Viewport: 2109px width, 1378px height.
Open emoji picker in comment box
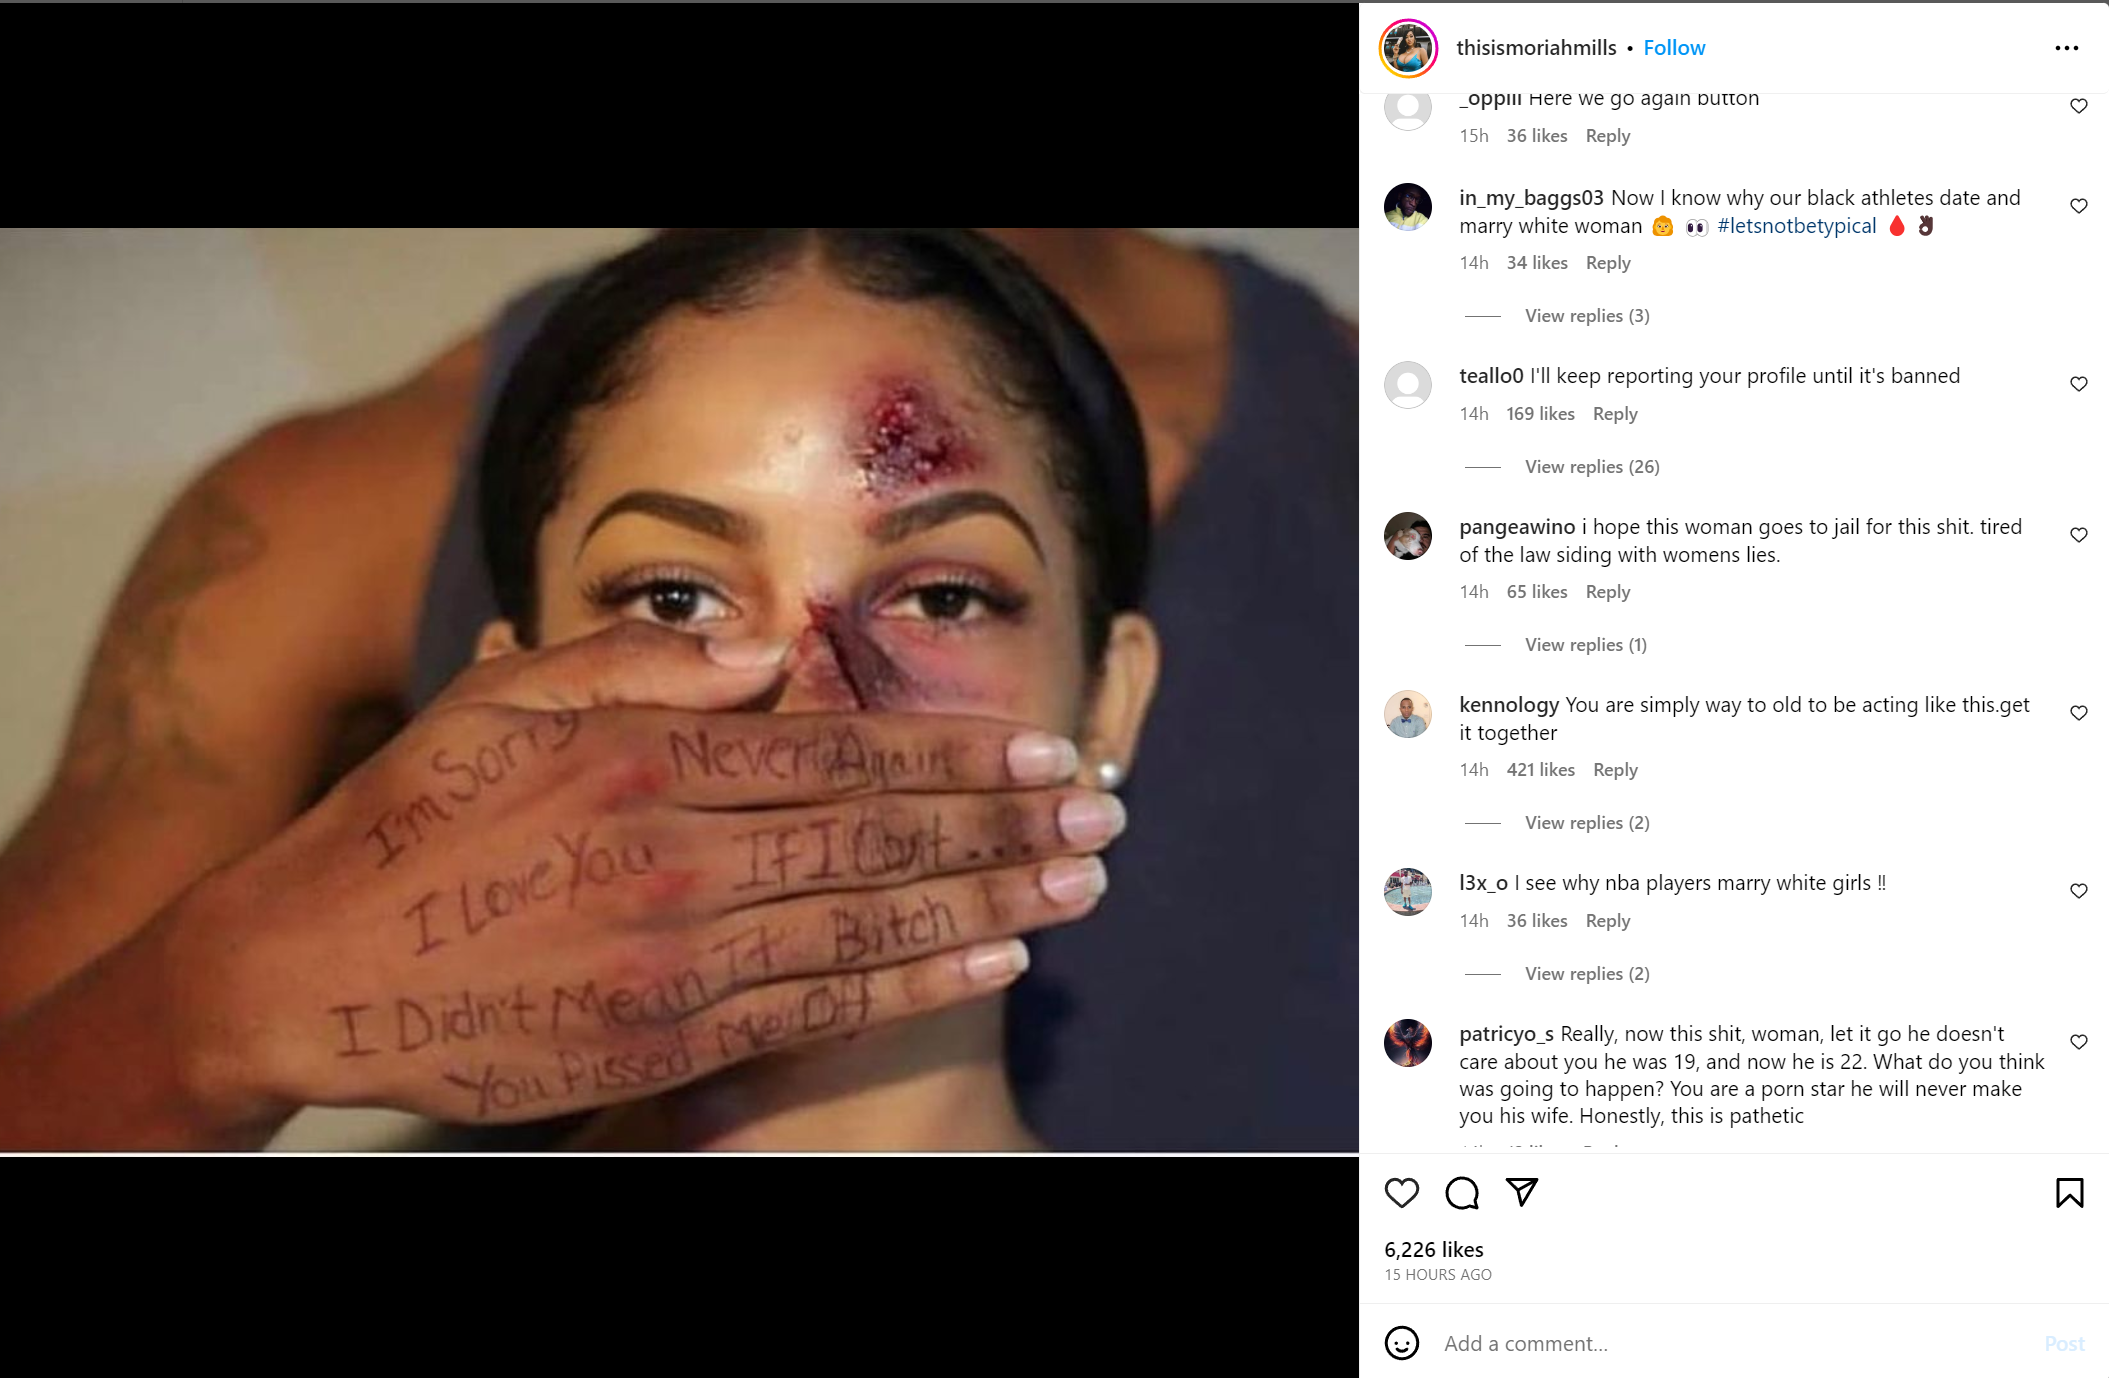point(1401,1343)
